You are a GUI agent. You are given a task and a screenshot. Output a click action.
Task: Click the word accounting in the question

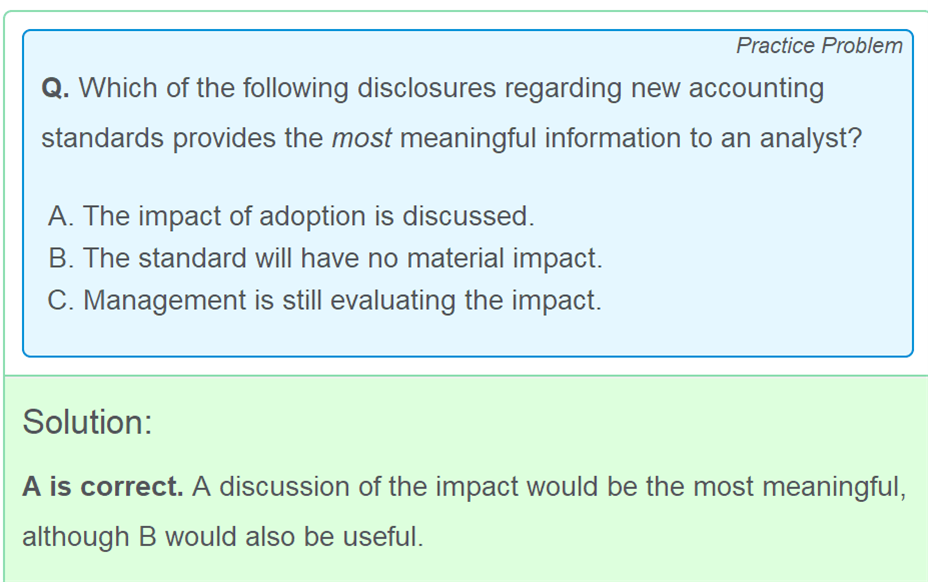756,89
